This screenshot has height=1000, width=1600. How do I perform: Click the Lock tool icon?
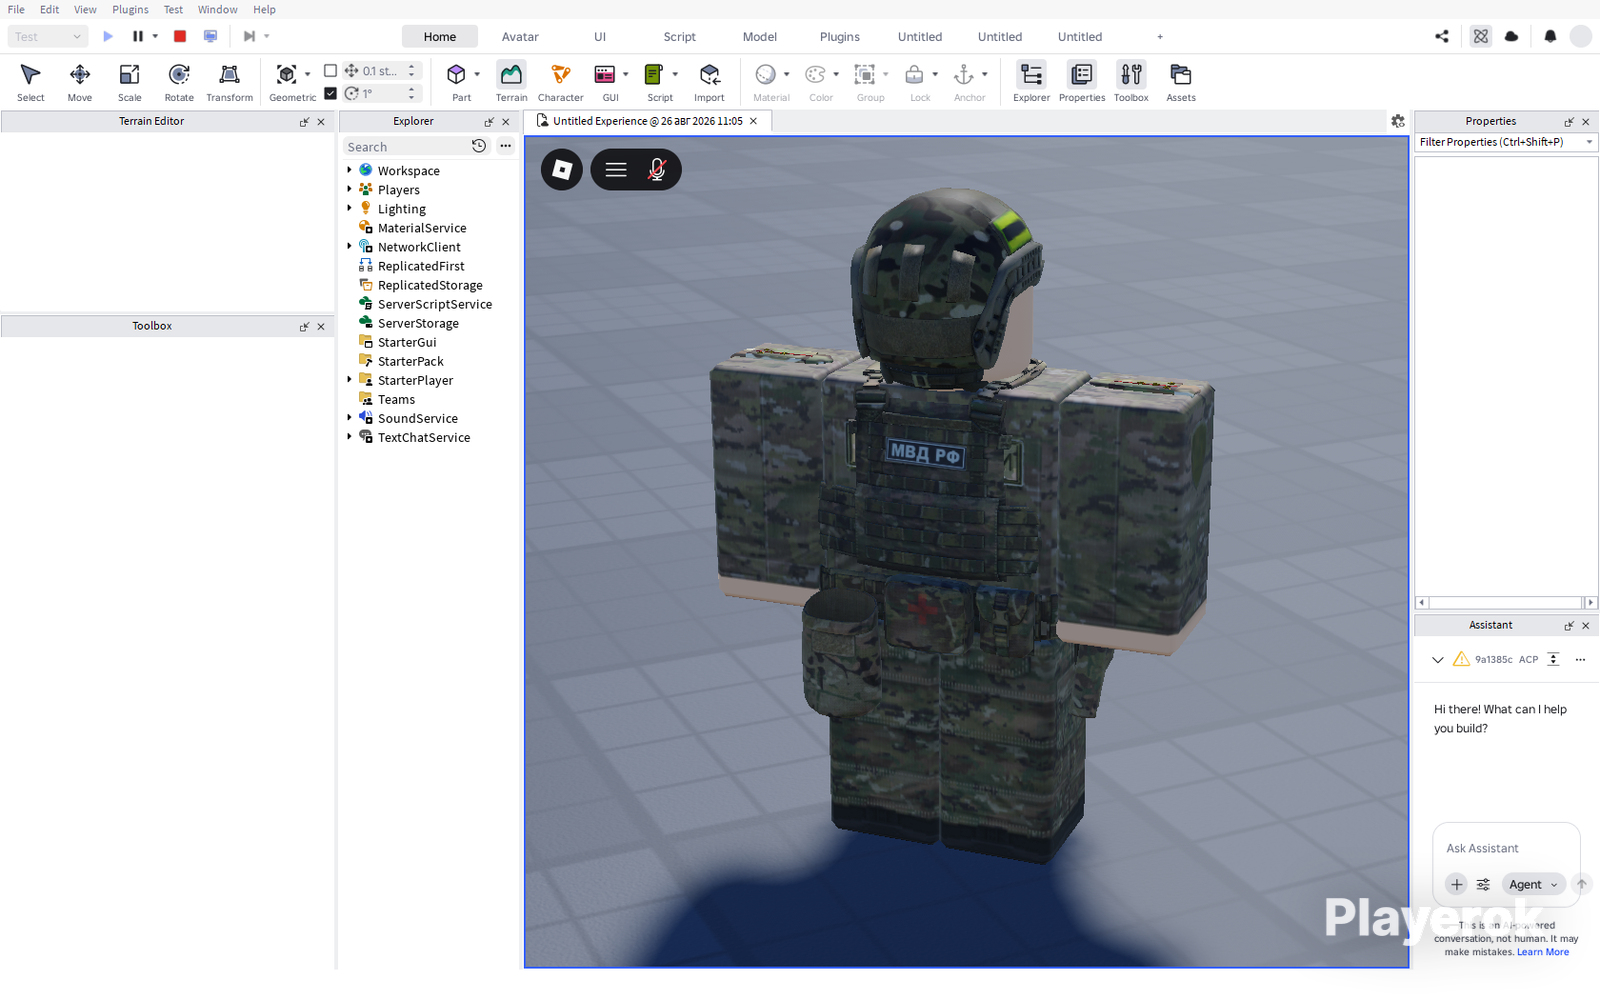[x=914, y=75]
